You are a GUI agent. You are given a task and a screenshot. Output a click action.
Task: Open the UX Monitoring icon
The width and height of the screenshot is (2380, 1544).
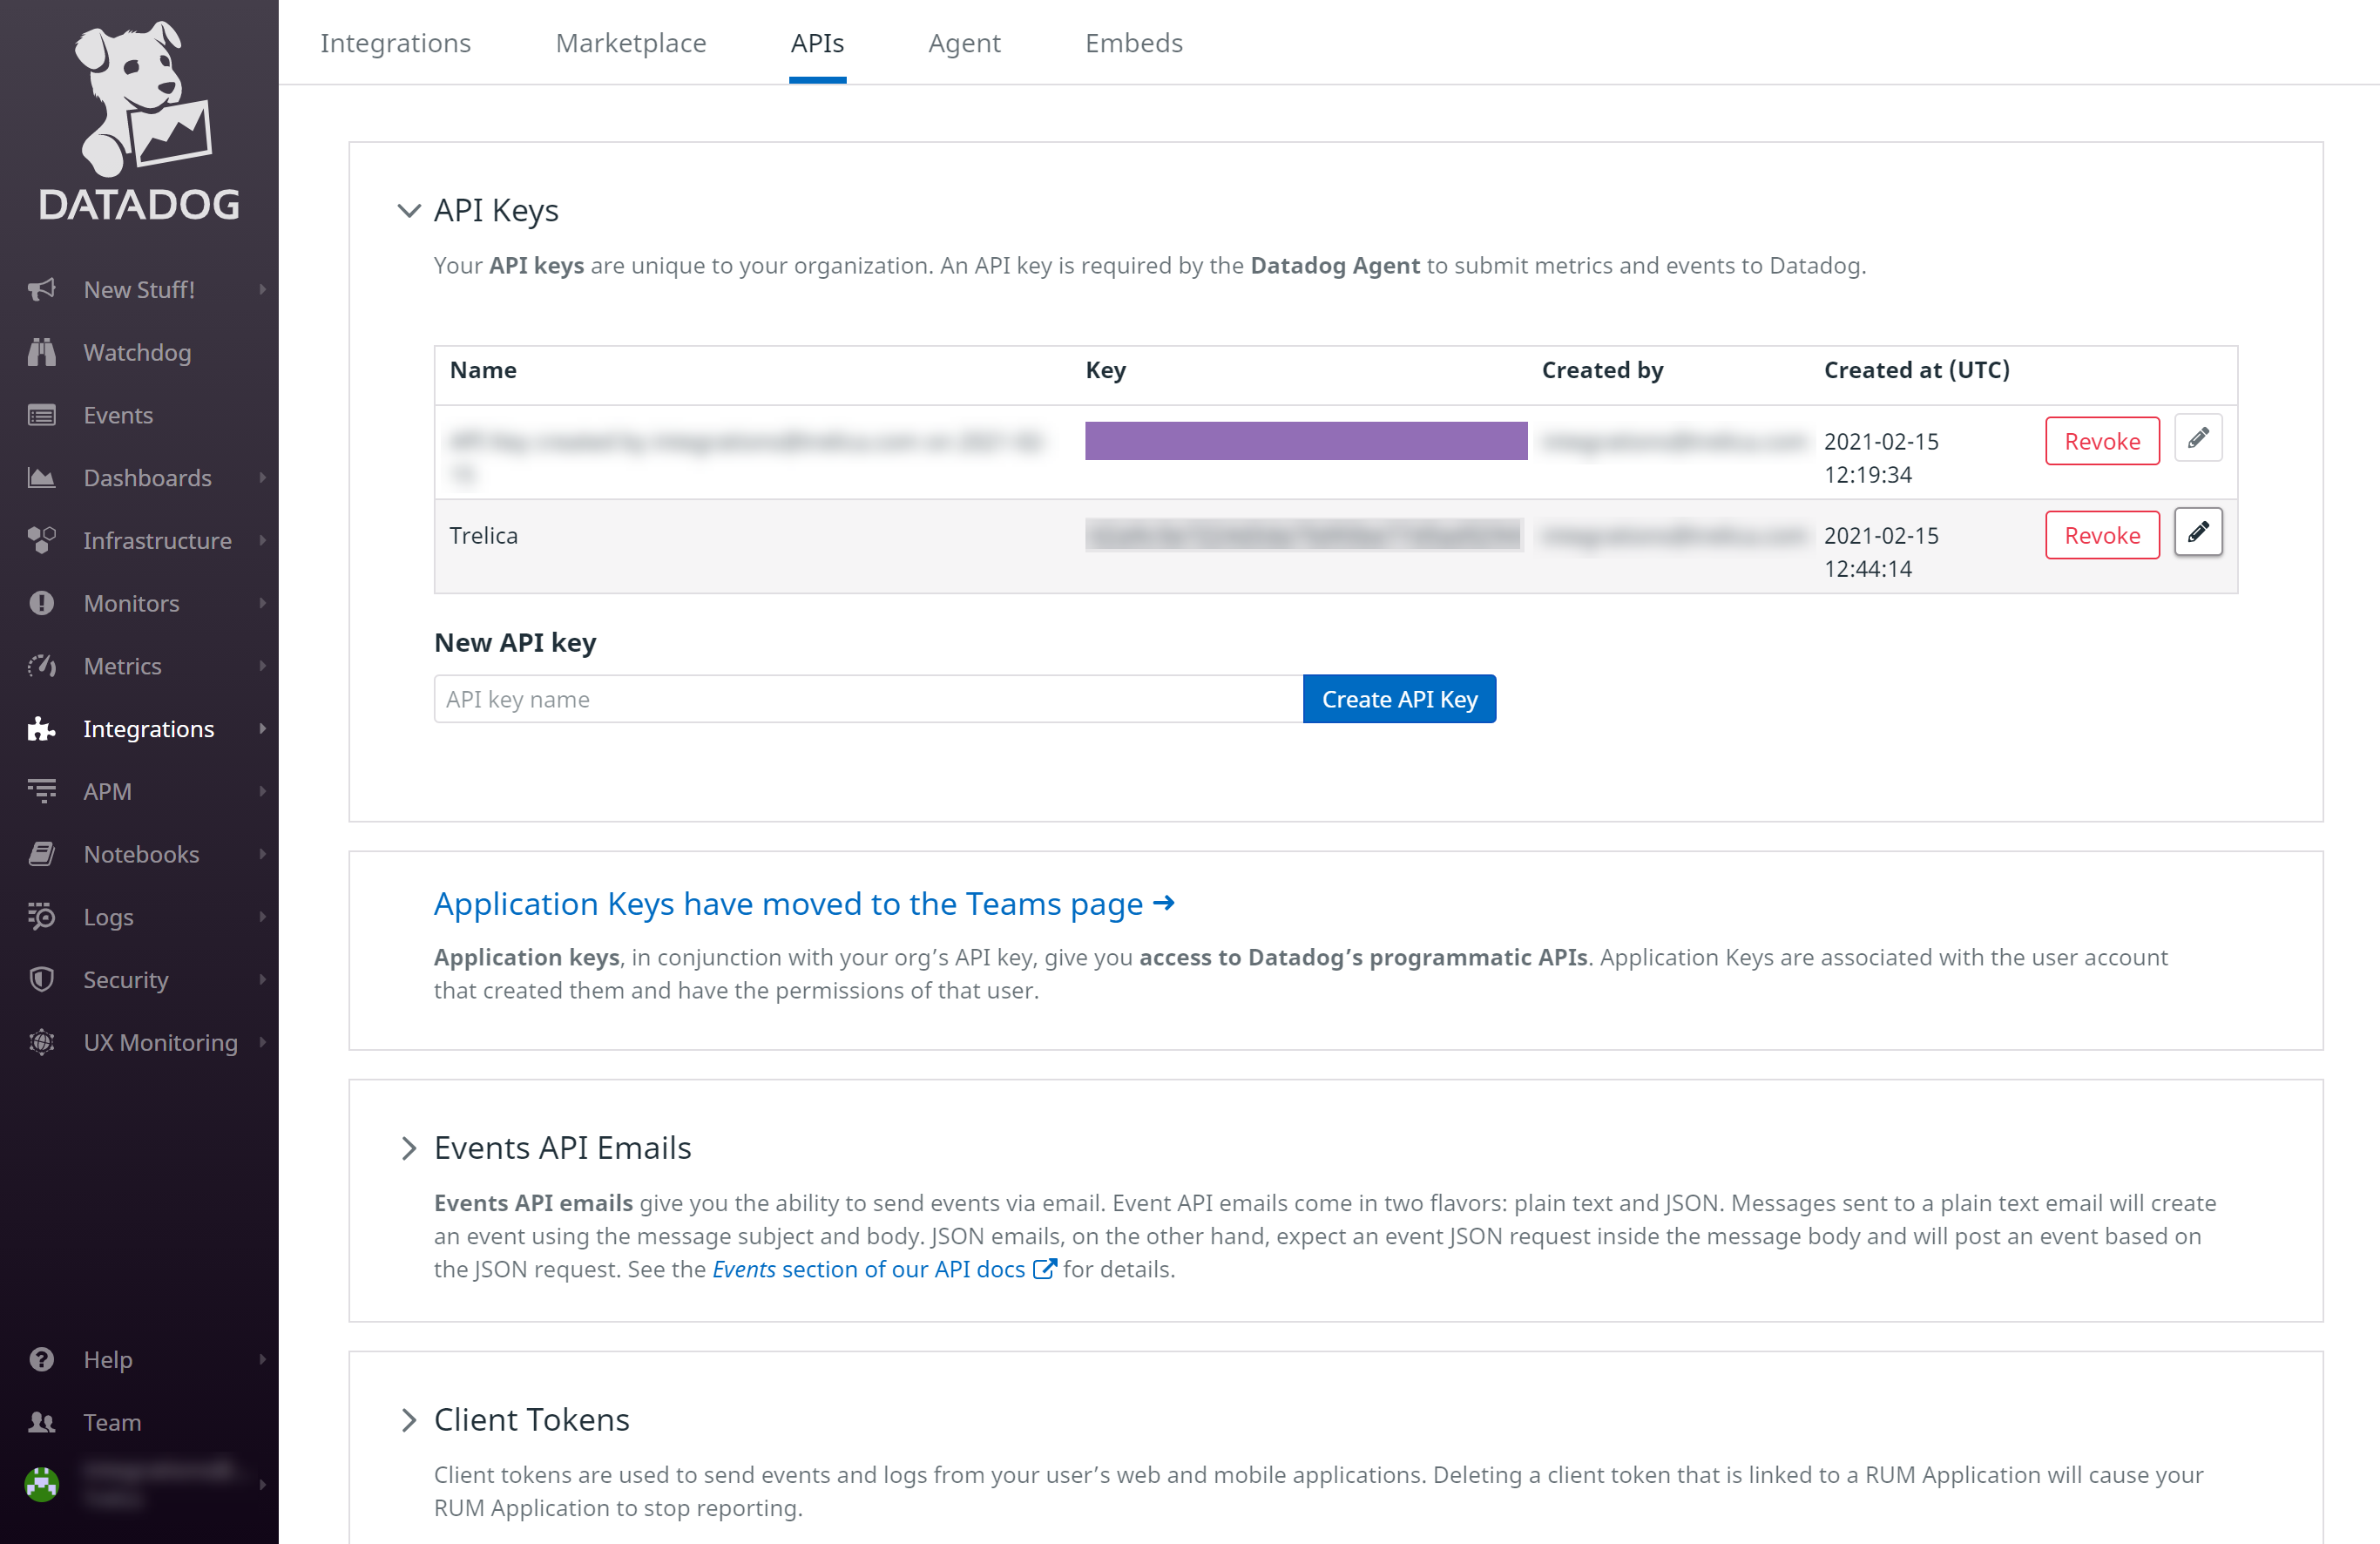41,1042
